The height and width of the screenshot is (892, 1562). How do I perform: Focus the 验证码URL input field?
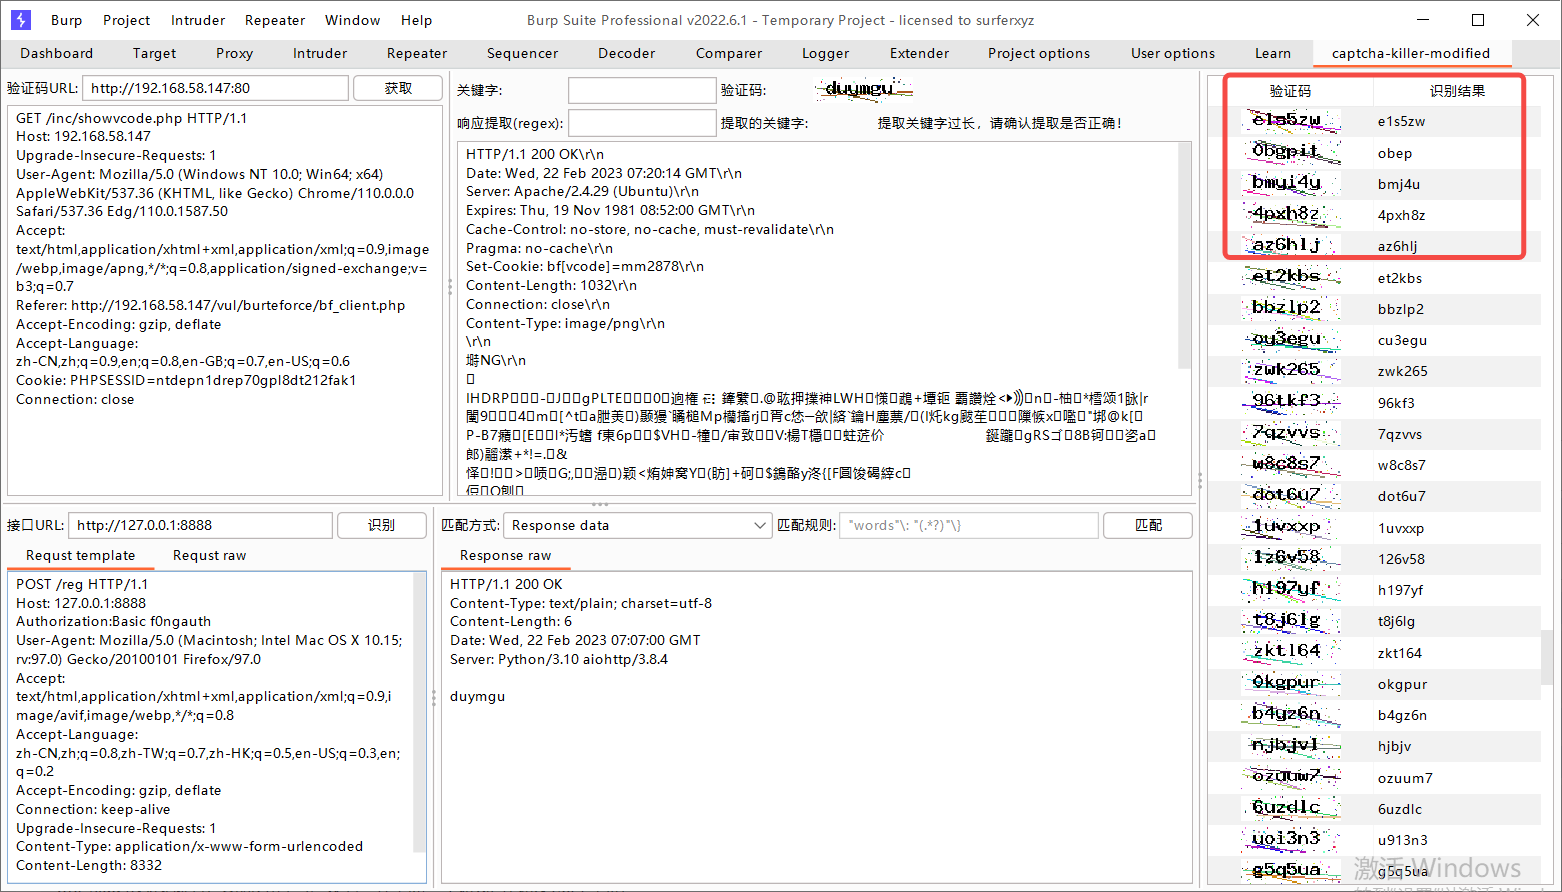click(x=215, y=88)
